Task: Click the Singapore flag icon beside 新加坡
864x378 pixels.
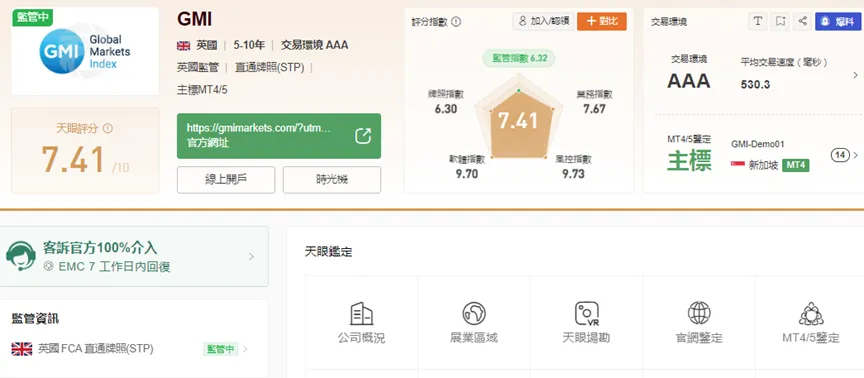Action: click(x=738, y=165)
